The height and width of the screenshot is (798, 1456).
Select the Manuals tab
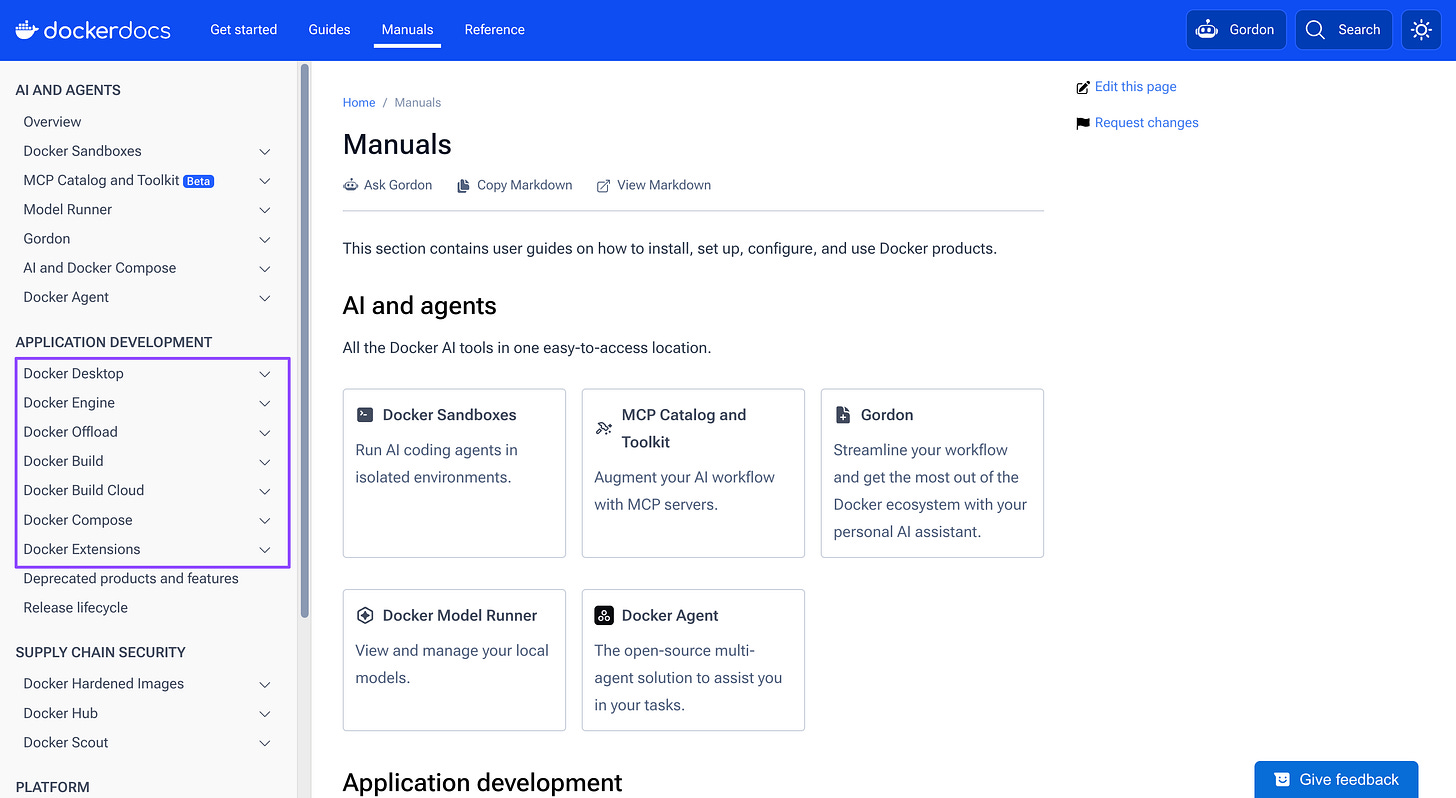coord(407,29)
